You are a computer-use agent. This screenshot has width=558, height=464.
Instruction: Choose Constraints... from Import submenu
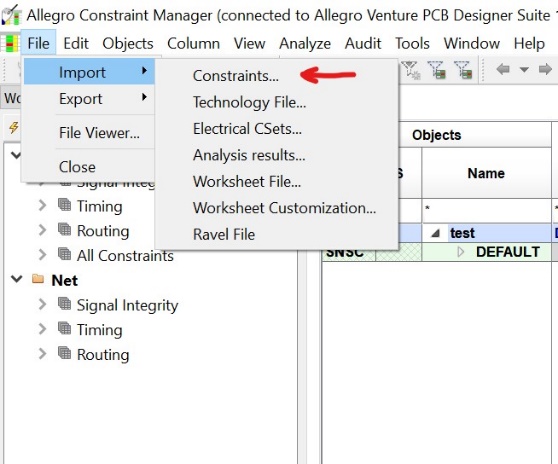(x=236, y=76)
